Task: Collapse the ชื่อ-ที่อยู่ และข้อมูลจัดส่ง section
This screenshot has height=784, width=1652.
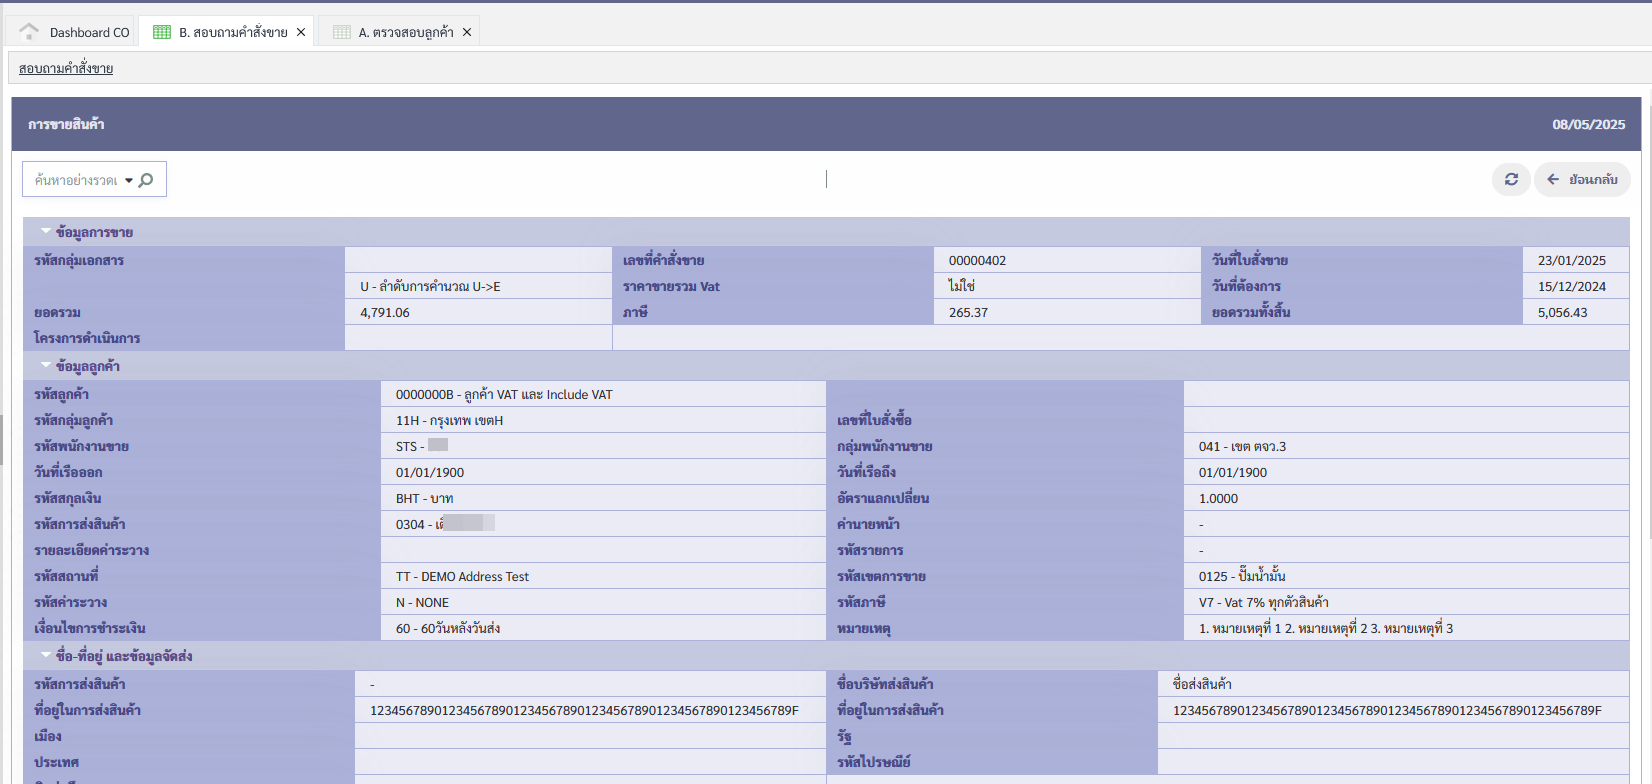Action: [46, 655]
